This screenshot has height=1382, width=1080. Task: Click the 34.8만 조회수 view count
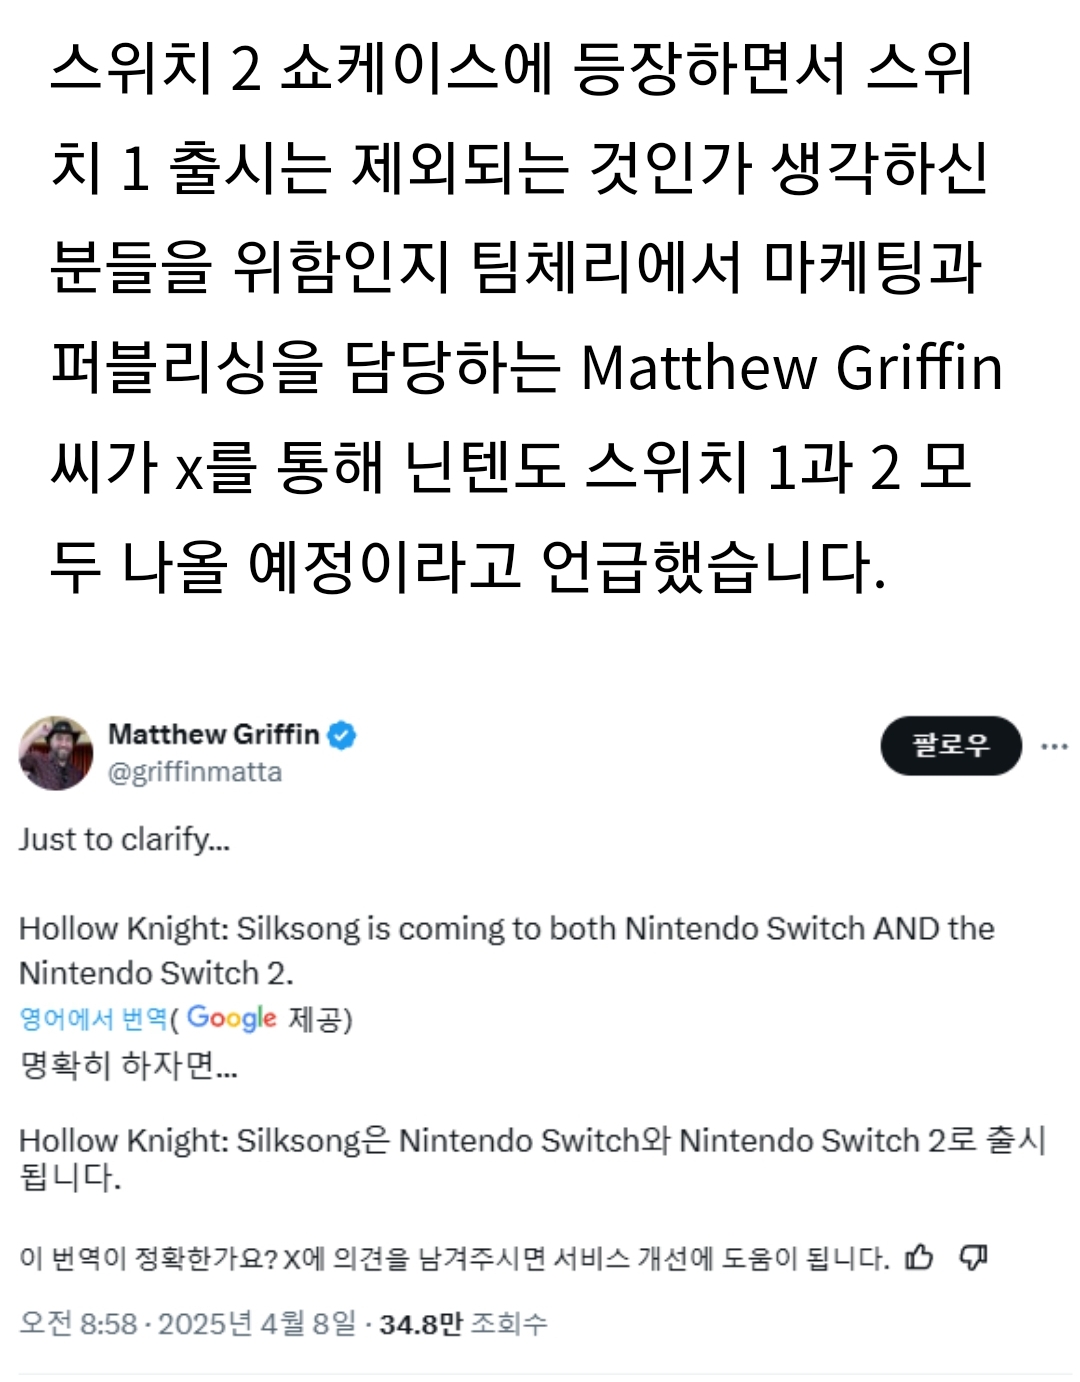click(463, 1324)
